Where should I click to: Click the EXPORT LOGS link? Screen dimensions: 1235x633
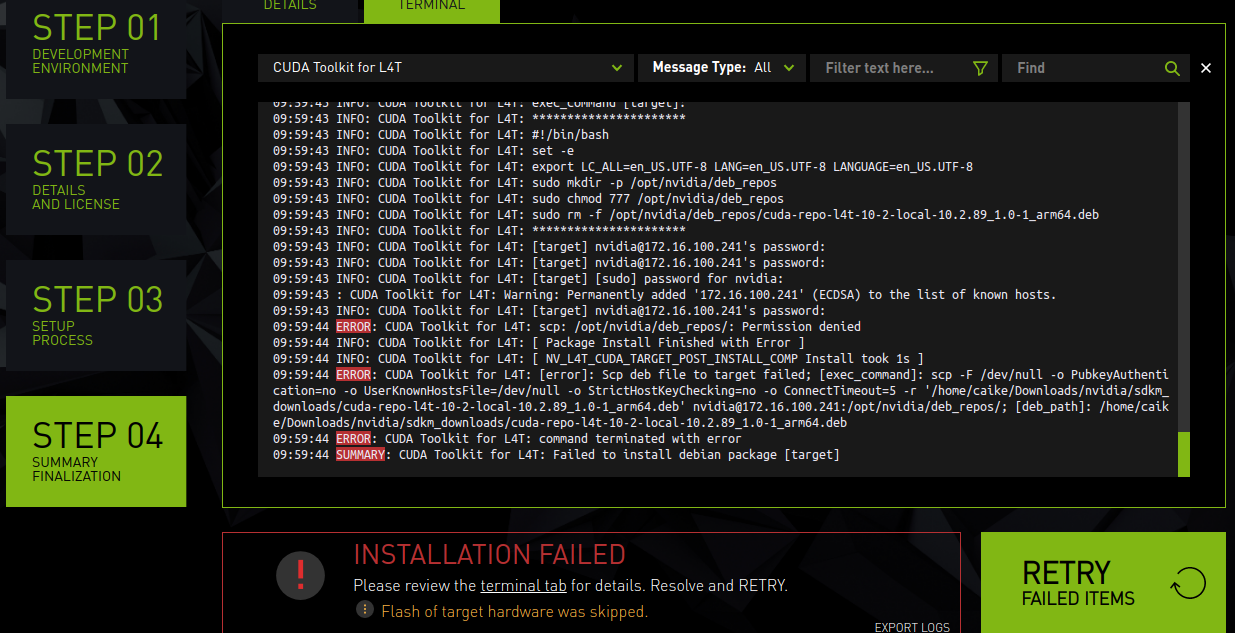click(912, 627)
